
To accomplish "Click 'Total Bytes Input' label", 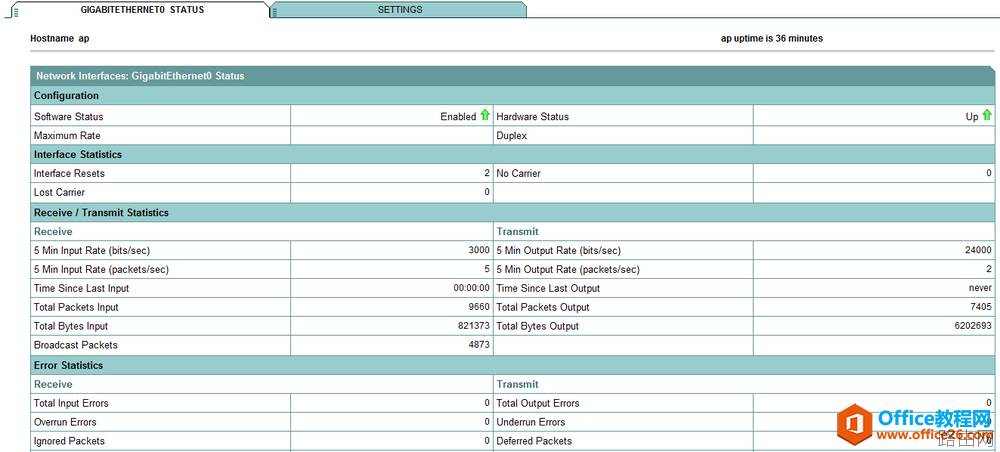I will tap(71, 326).
